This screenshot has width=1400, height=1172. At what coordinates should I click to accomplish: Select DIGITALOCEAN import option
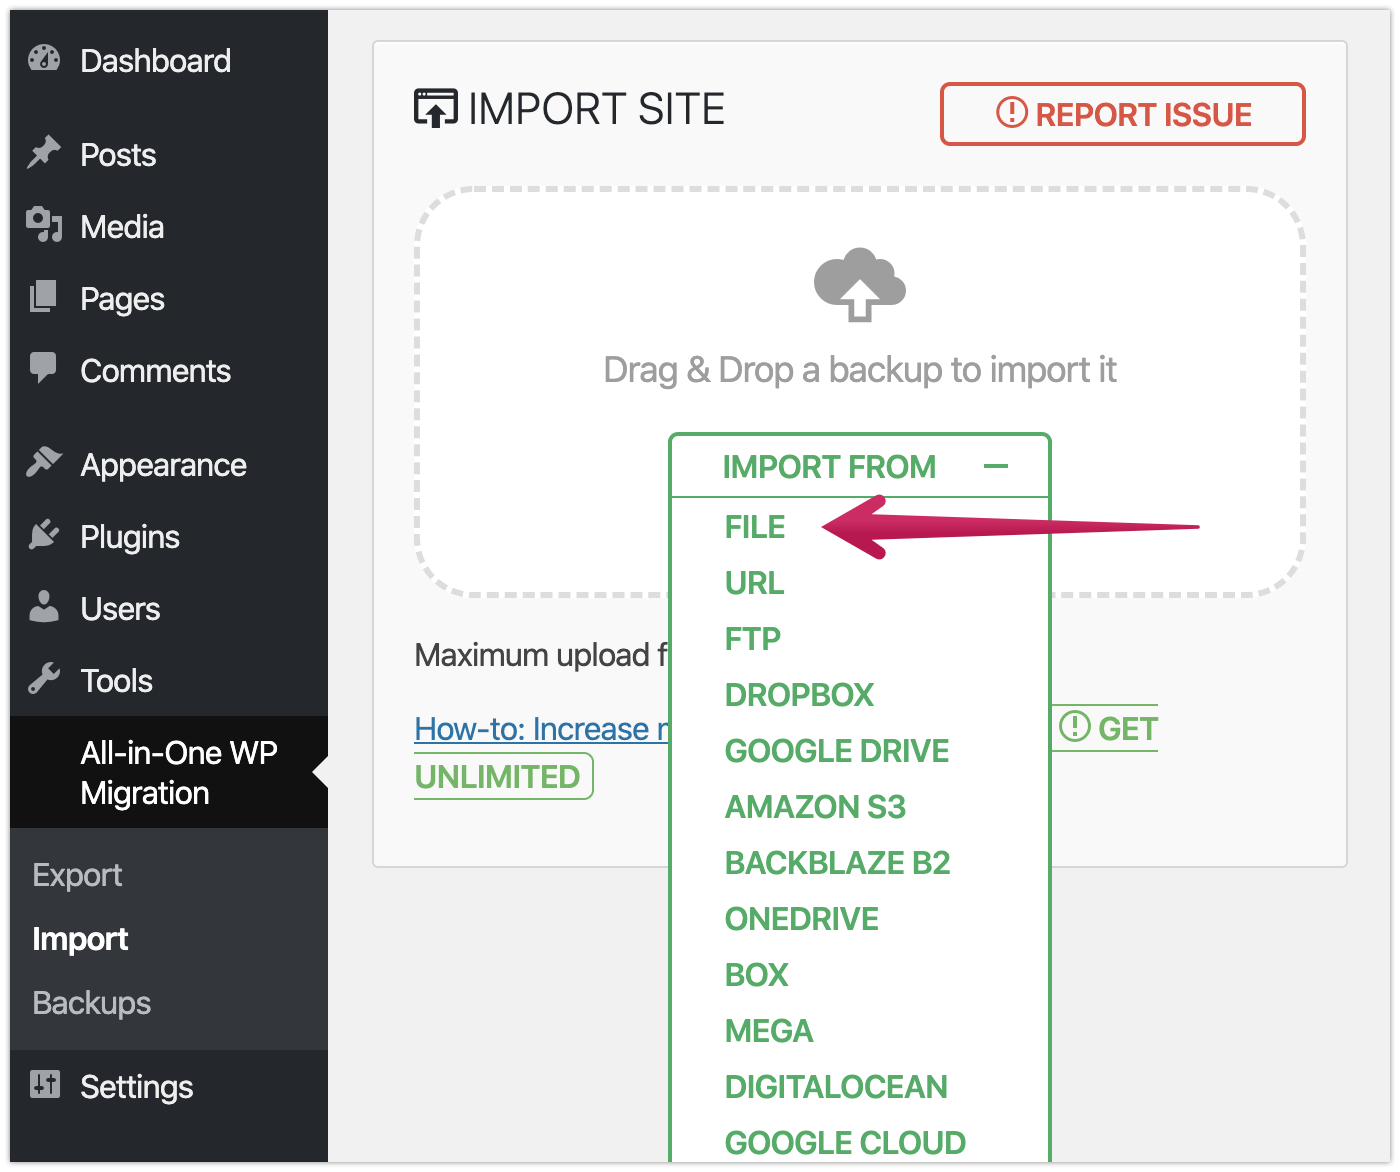(x=836, y=1087)
